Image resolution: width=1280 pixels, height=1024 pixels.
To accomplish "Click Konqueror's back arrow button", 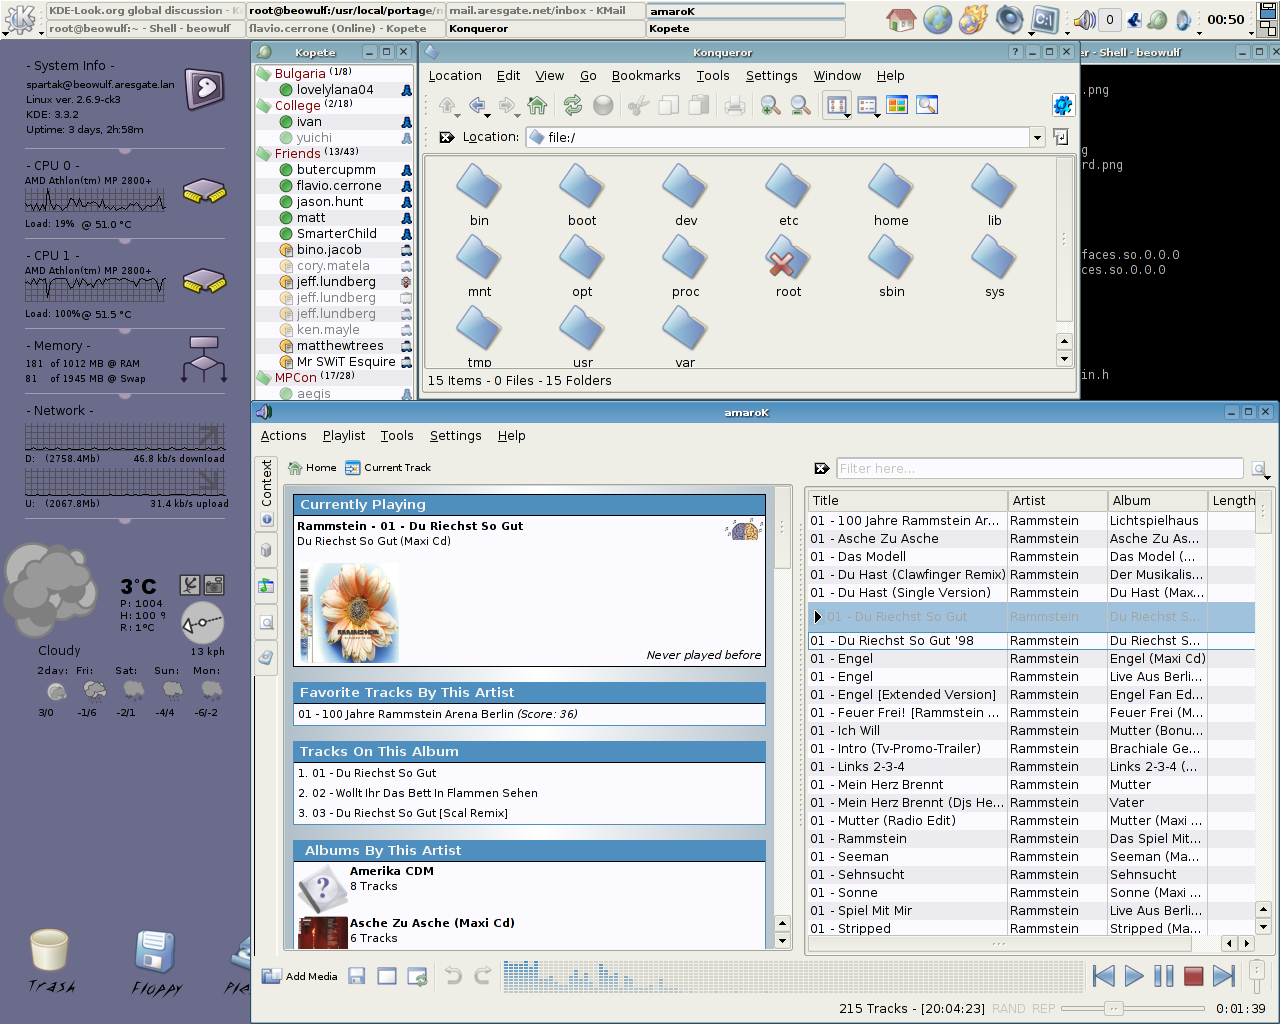I will click(x=478, y=105).
